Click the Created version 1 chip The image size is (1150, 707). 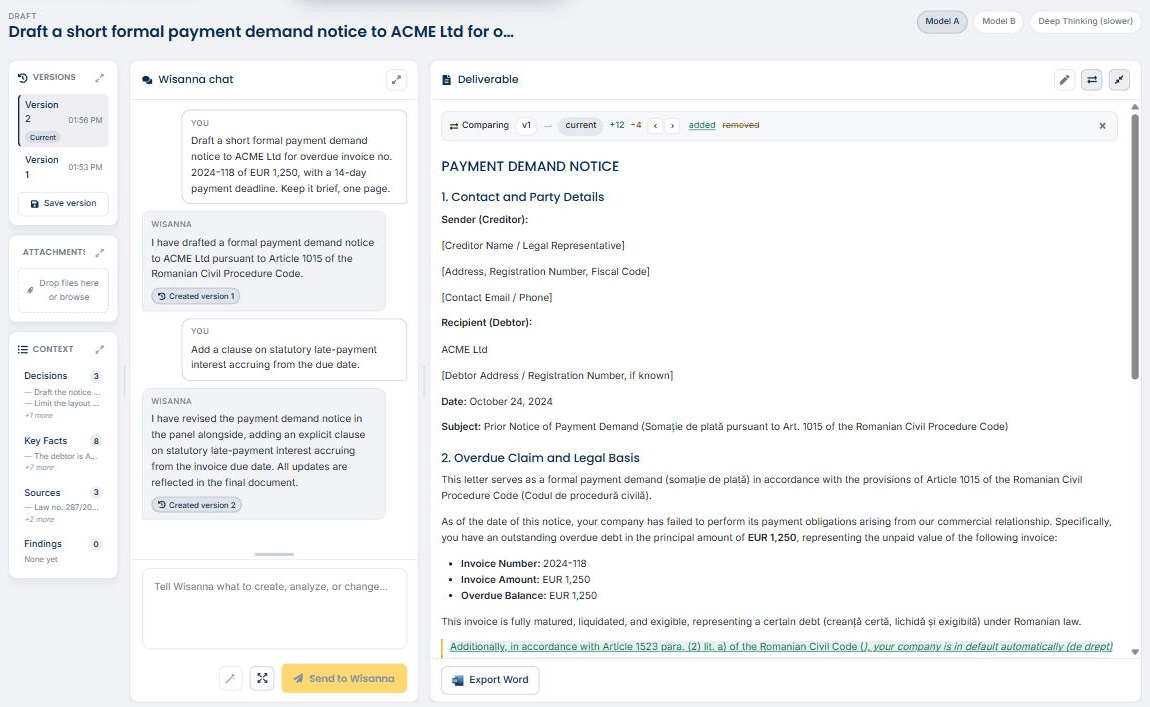(196, 296)
